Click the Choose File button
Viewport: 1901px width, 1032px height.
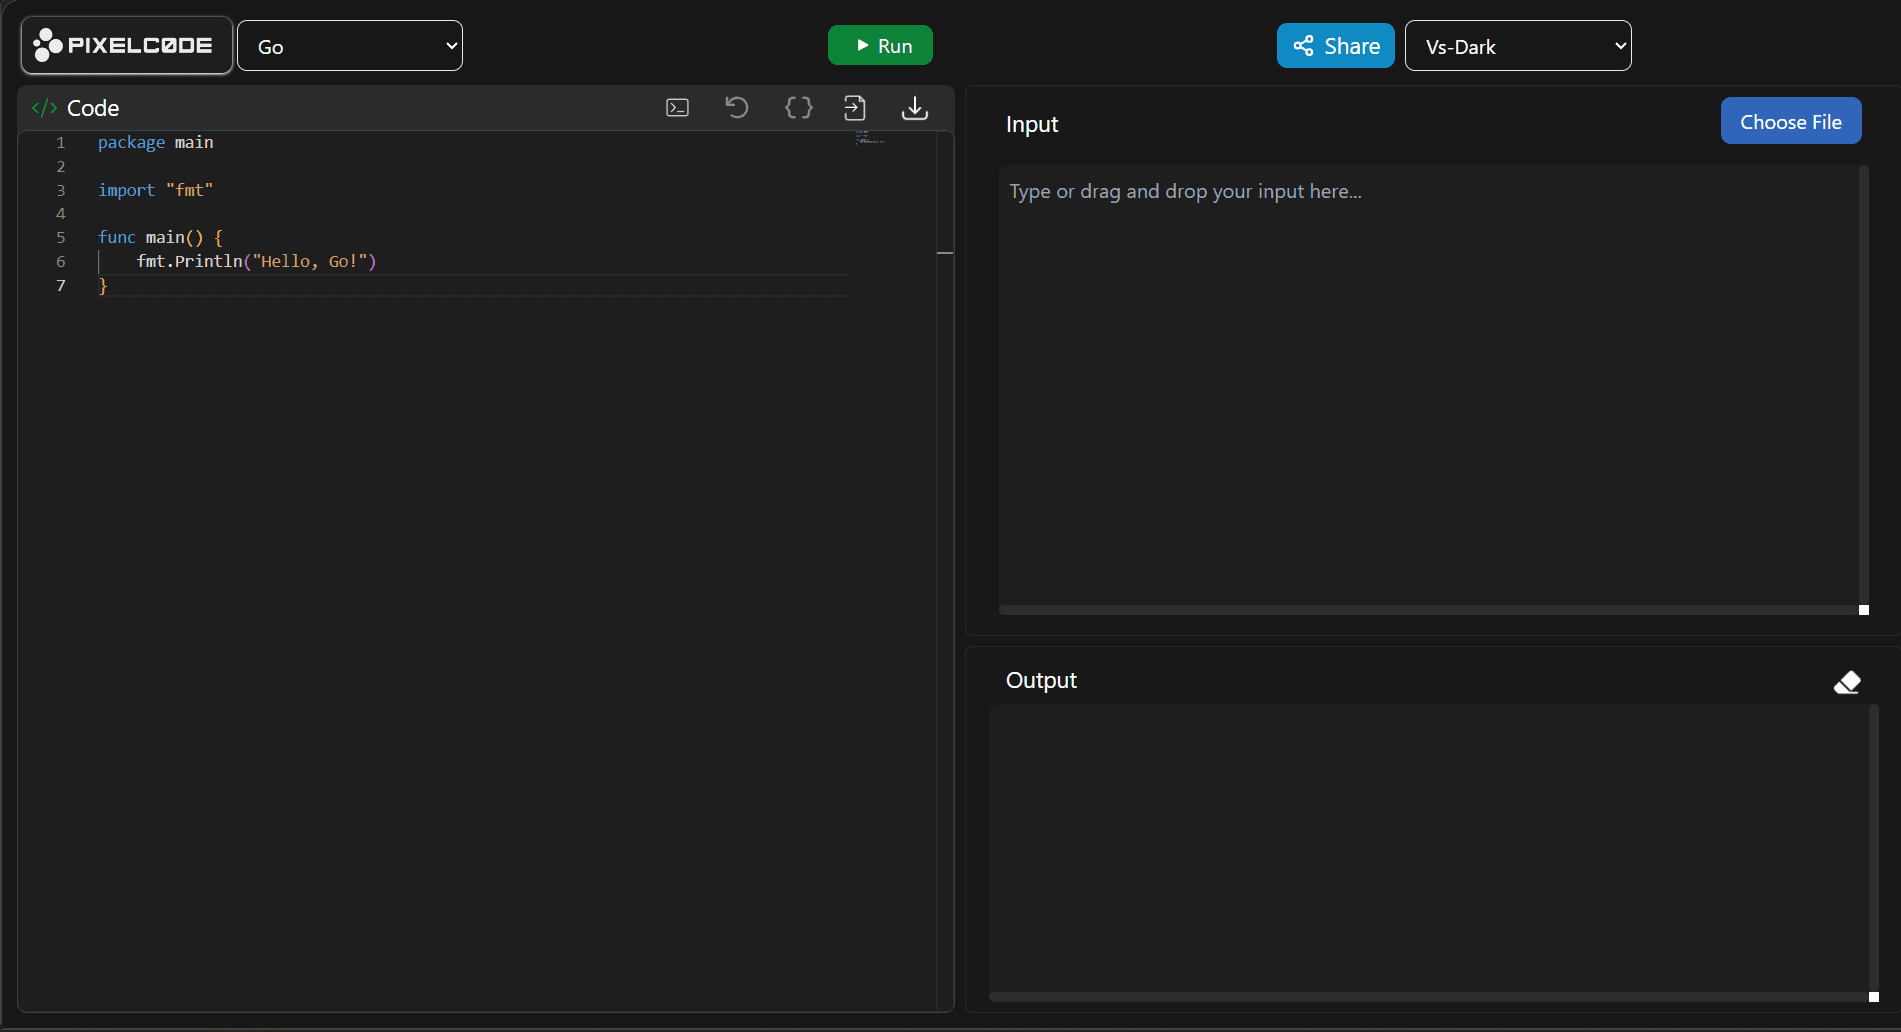(x=1790, y=121)
